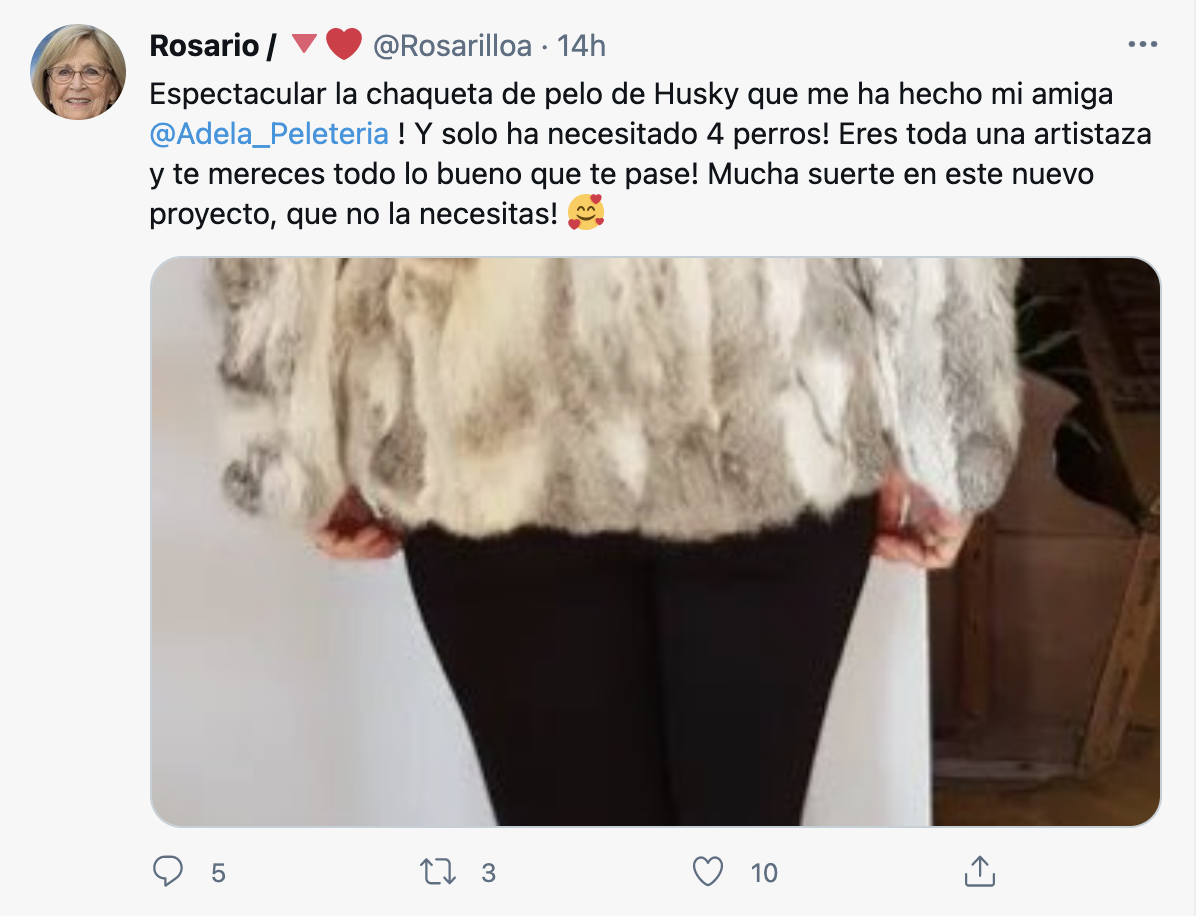1198x916 pixels.
Task: Open the share tweet icon
Action: (979, 871)
